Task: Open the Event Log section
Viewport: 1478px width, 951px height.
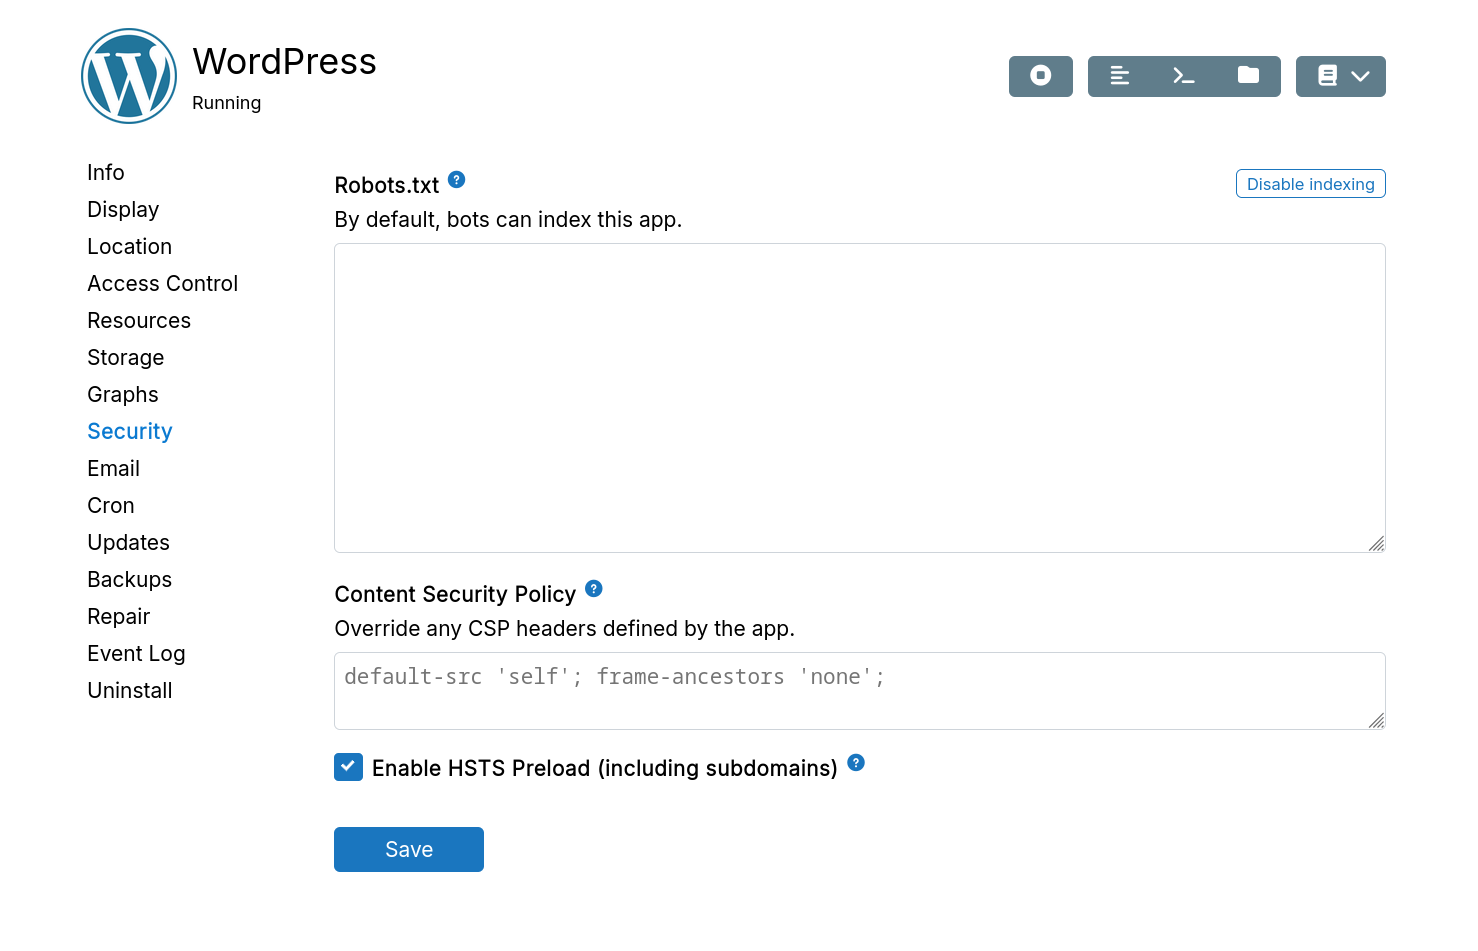Action: point(136,653)
